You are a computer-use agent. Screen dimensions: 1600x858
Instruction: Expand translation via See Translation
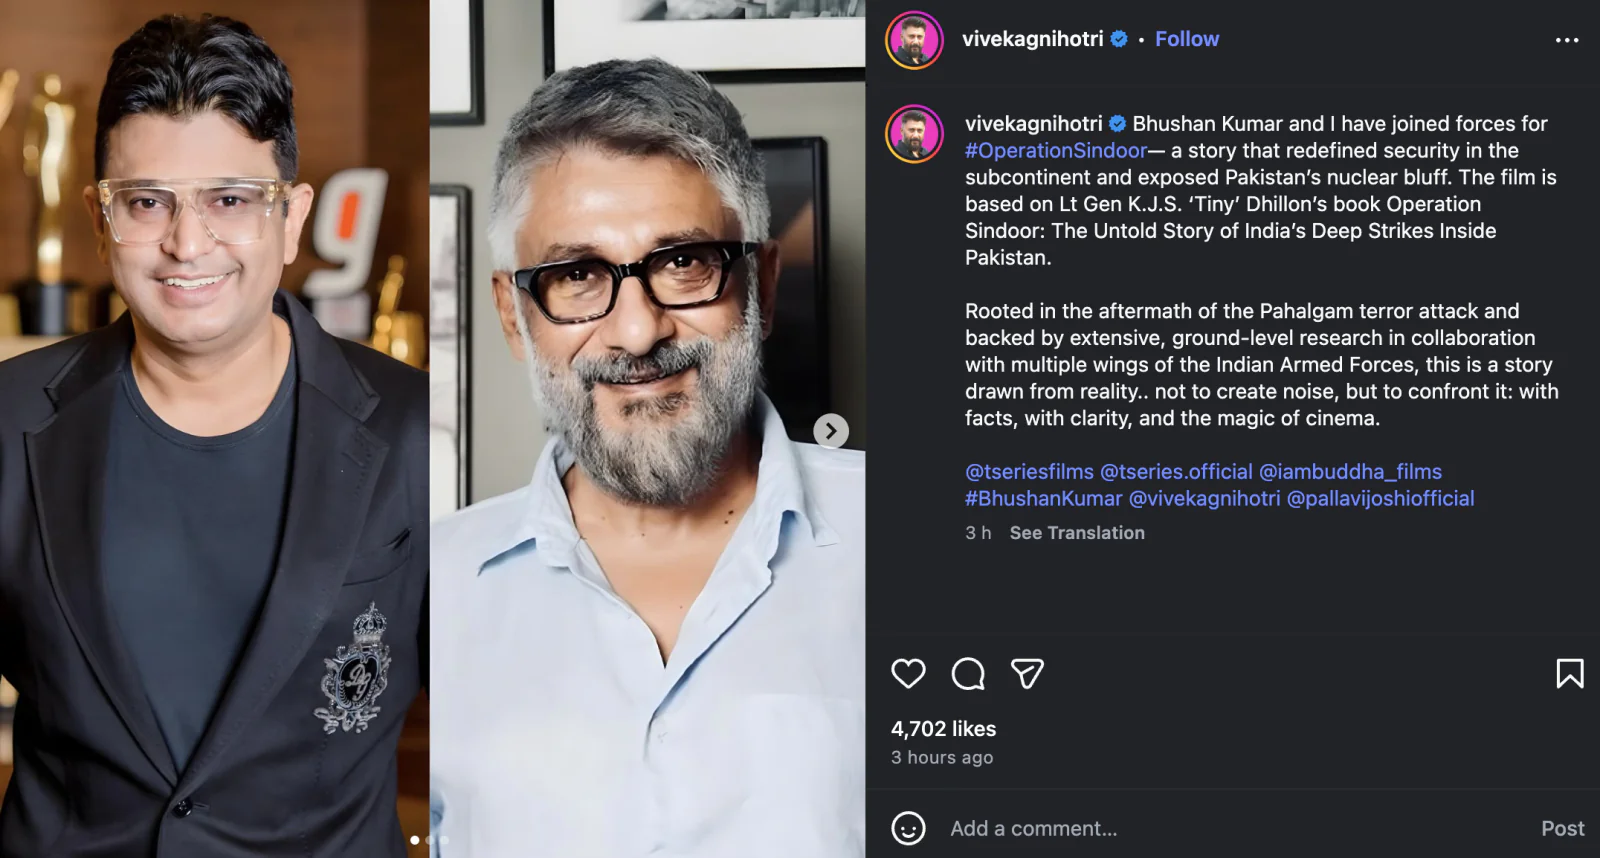pyautogui.click(x=1077, y=533)
